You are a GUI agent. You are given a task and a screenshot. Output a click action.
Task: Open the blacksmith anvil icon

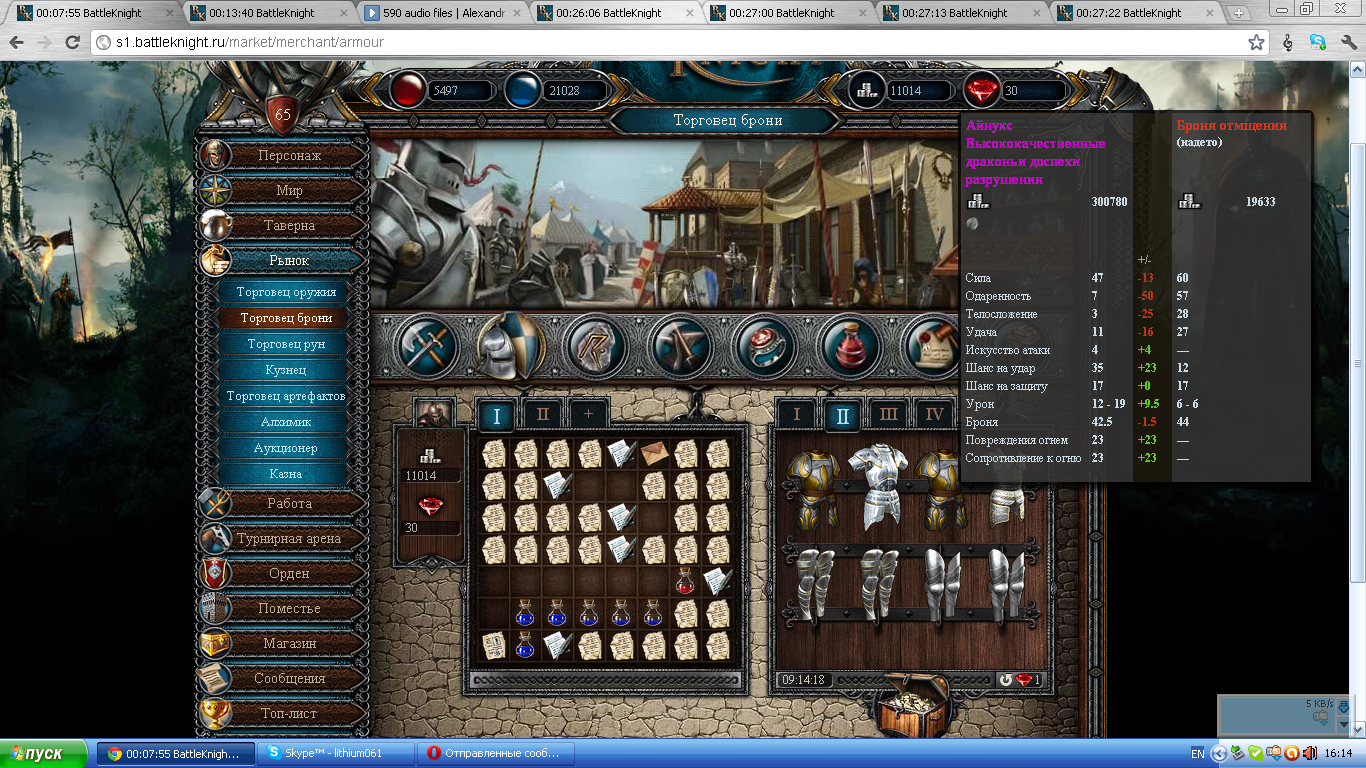point(681,346)
